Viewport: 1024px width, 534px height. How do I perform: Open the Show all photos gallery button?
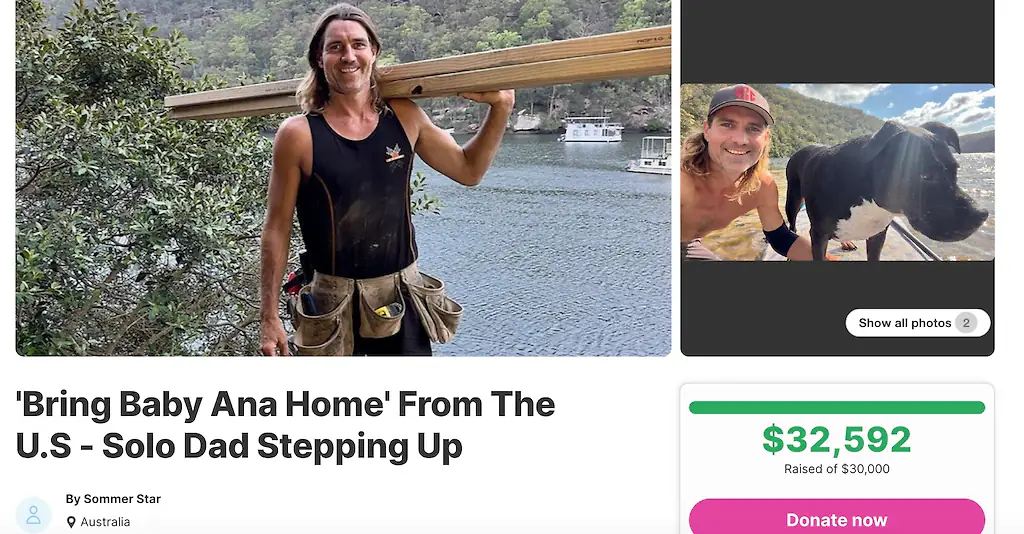tap(918, 323)
